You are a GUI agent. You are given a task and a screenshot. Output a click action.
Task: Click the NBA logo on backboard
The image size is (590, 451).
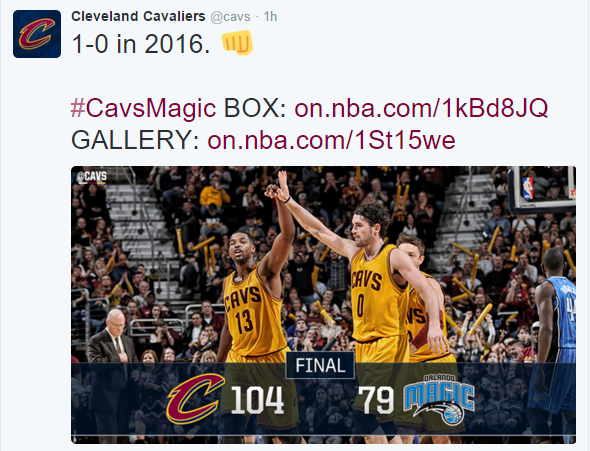click(x=528, y=188)
